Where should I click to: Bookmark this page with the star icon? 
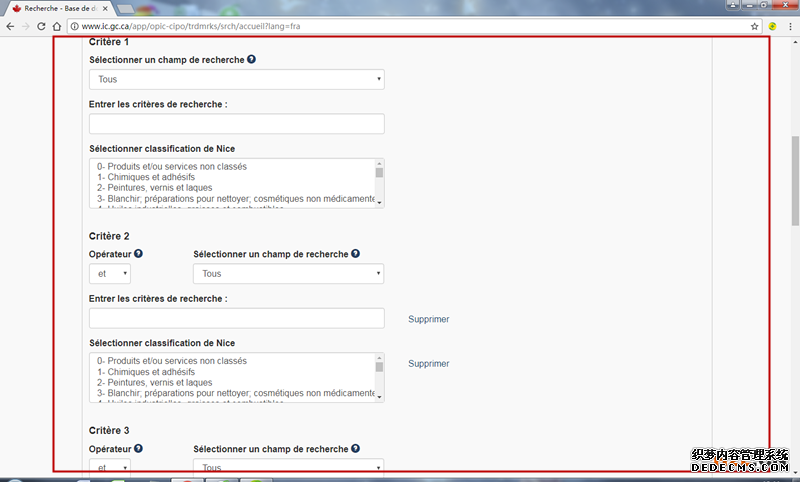[x=755, y=25]
